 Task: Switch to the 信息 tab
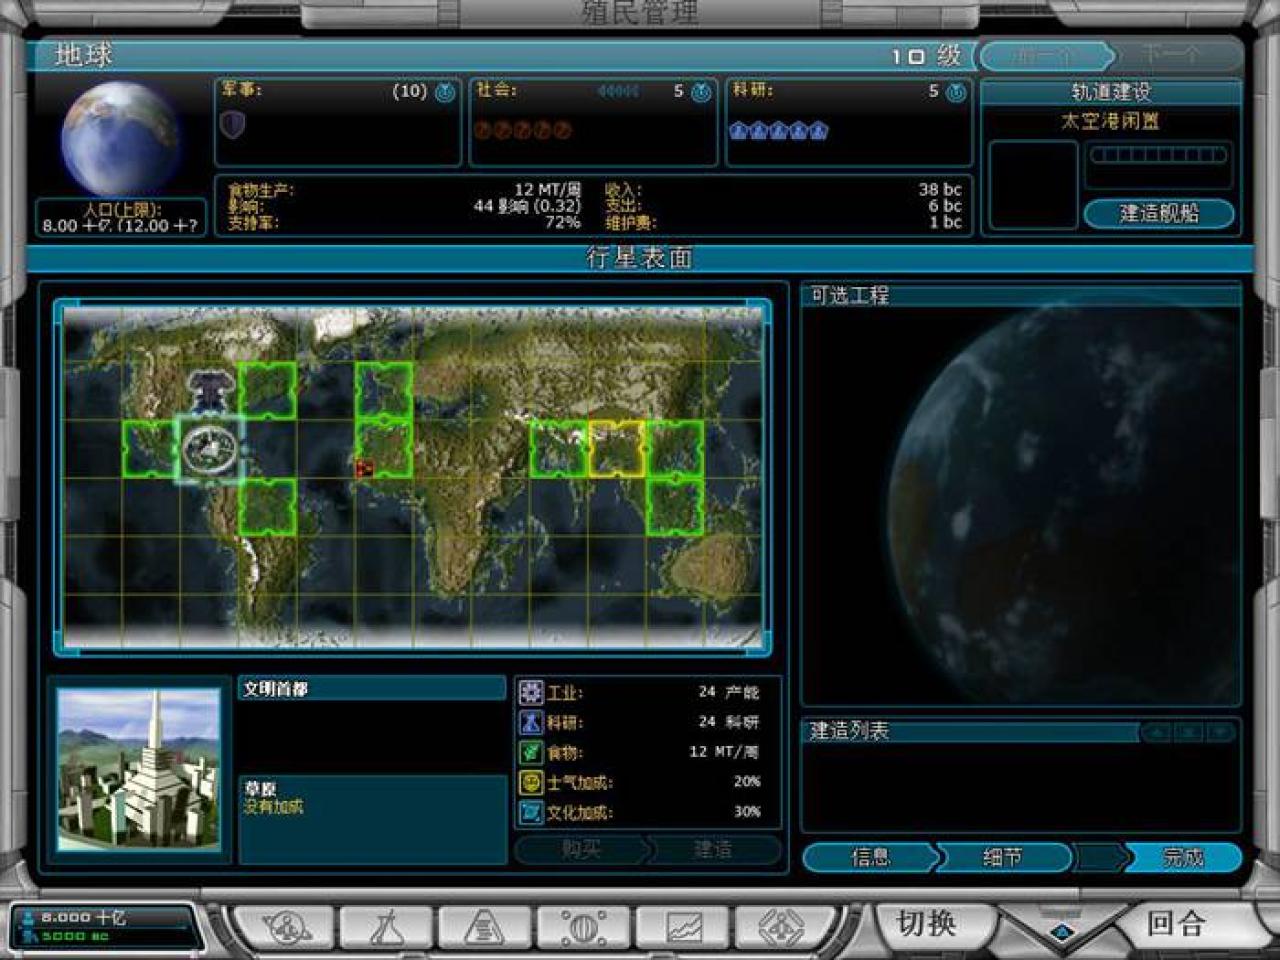point(869,857)
